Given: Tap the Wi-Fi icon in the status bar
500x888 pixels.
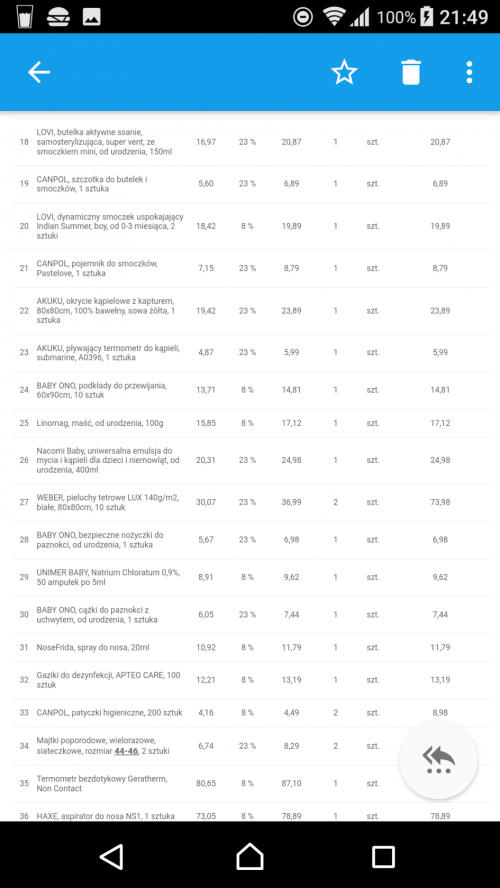Looking at the screenshot, I should point(334,16).
